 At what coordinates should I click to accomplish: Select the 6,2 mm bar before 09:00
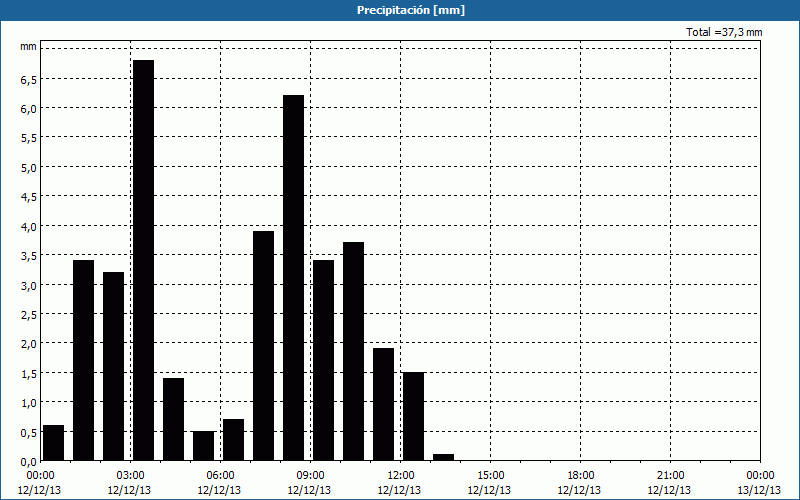pos(293,278)
